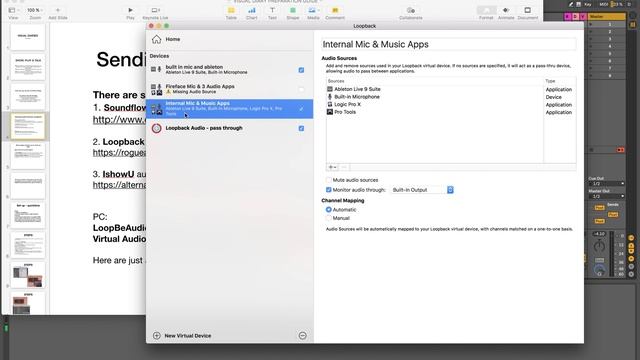Select Manual channel mapping
640x360 pixels.
click(329, 218)
